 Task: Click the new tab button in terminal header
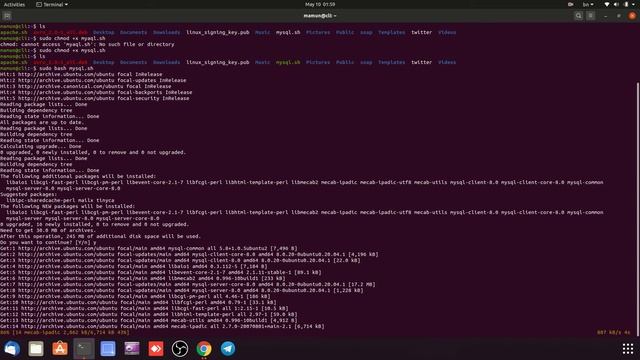click(7, 16)
